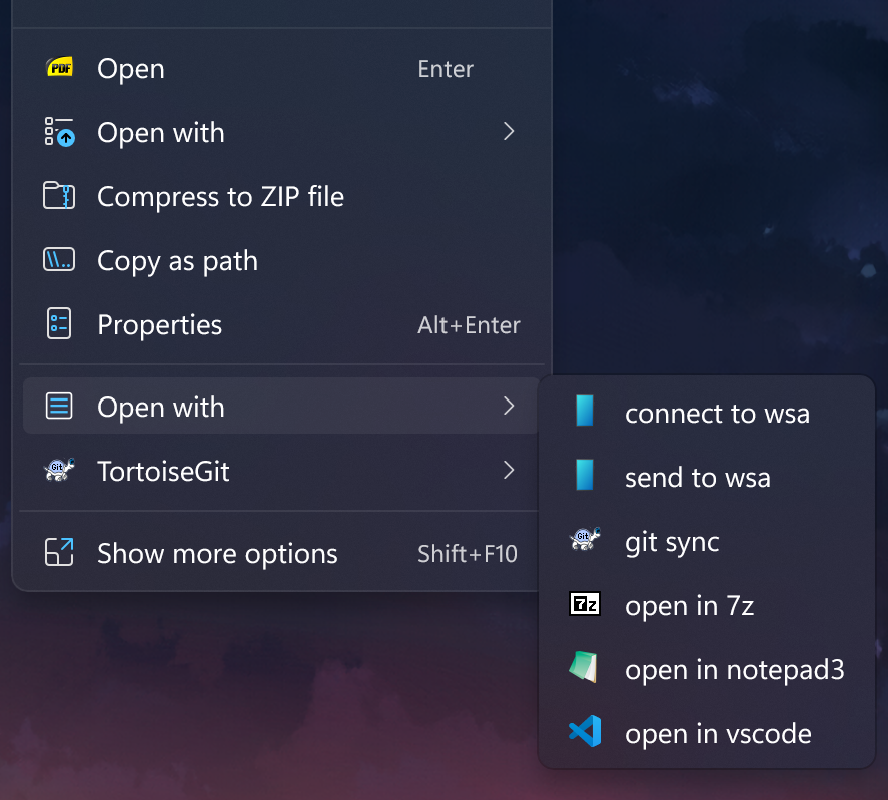Viewport: 888px width, 800px height.
Task: Click the Properties list icon
Action: [x=59, y=324]
